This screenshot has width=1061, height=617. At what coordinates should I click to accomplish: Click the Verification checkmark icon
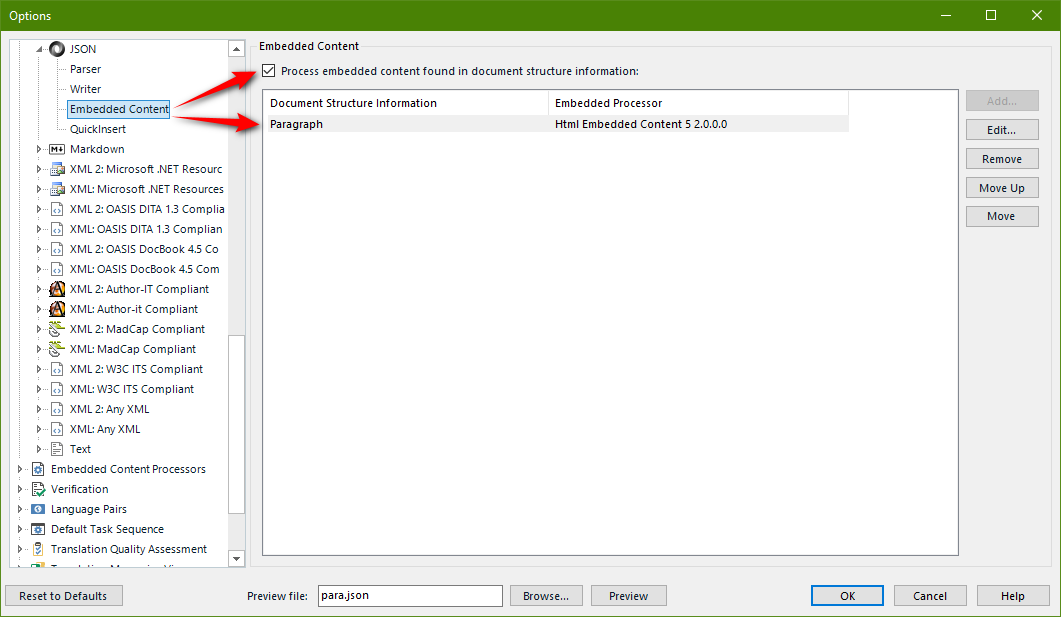tap(39, 489)
